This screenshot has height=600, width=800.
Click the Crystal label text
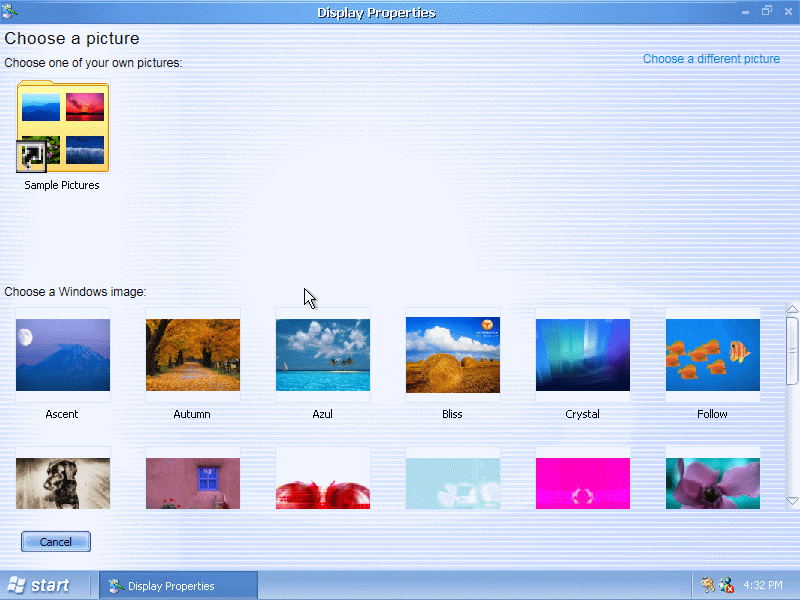[582, 414]
